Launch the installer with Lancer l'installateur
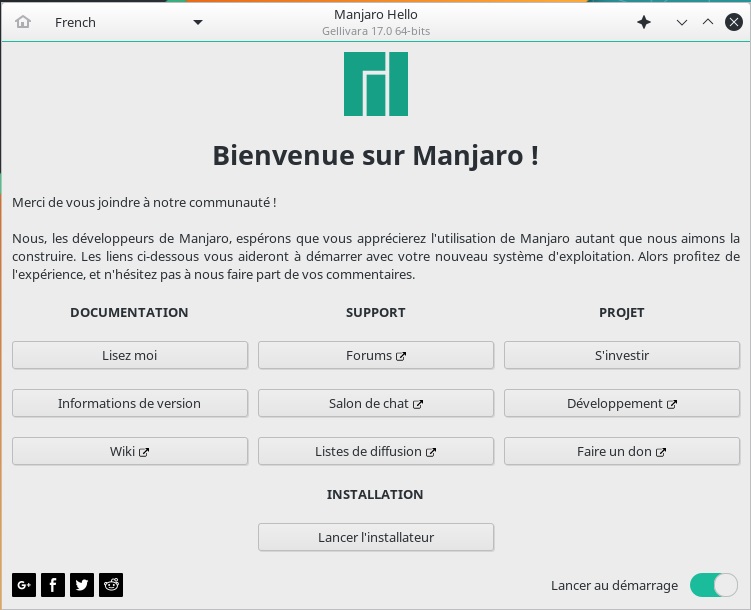 coord(376,537)
